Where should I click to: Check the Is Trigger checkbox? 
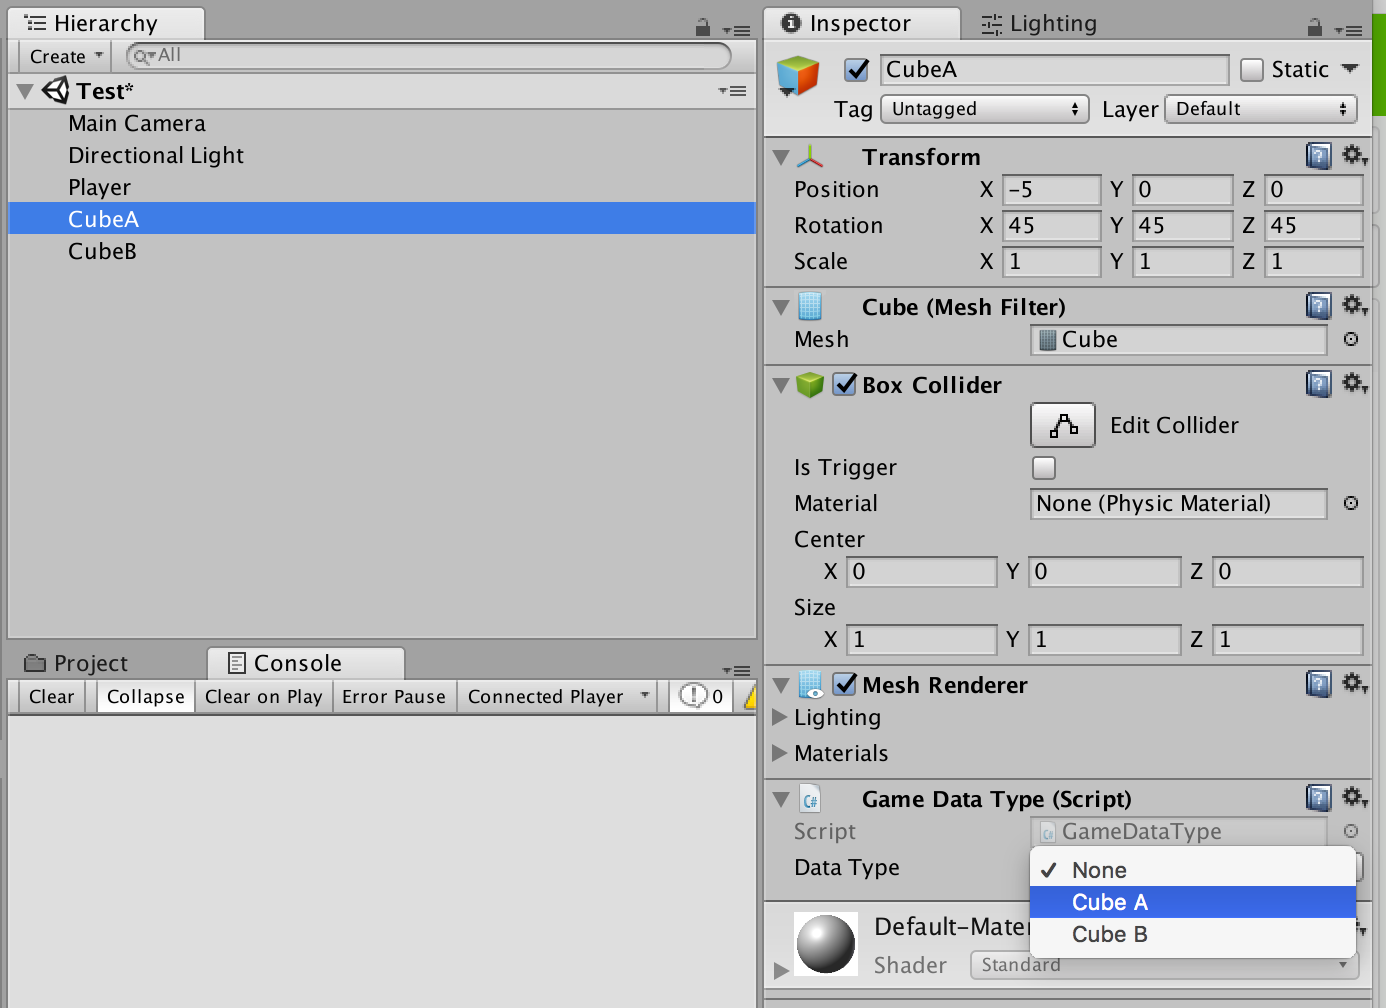pos(1044,467)
